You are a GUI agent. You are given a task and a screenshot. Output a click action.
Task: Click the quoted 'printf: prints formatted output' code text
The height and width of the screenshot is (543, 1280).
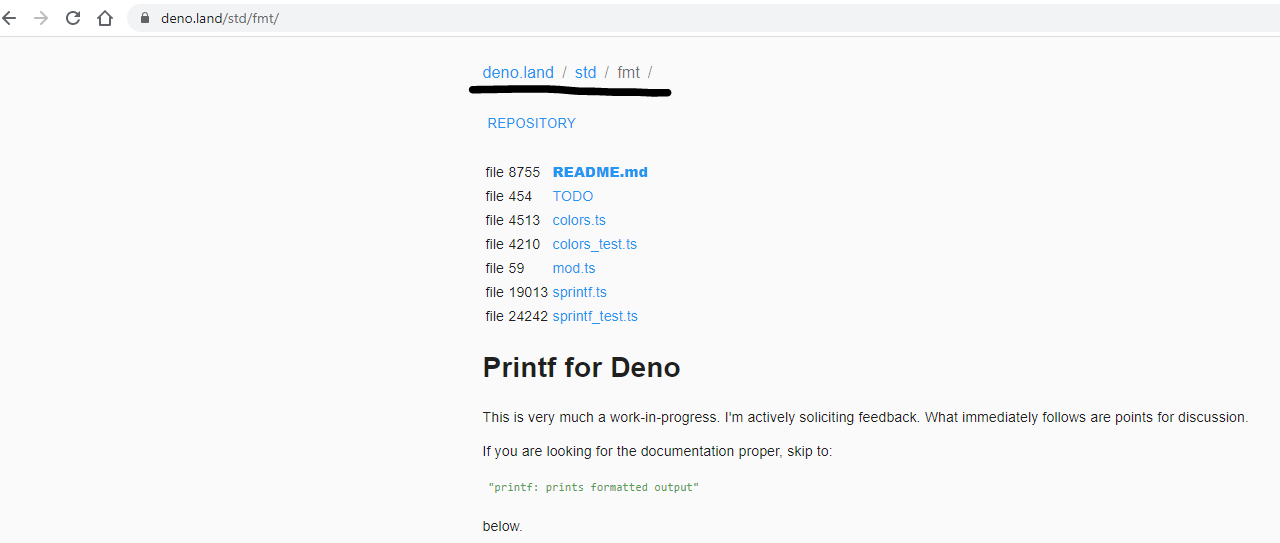tap(593, 487)
